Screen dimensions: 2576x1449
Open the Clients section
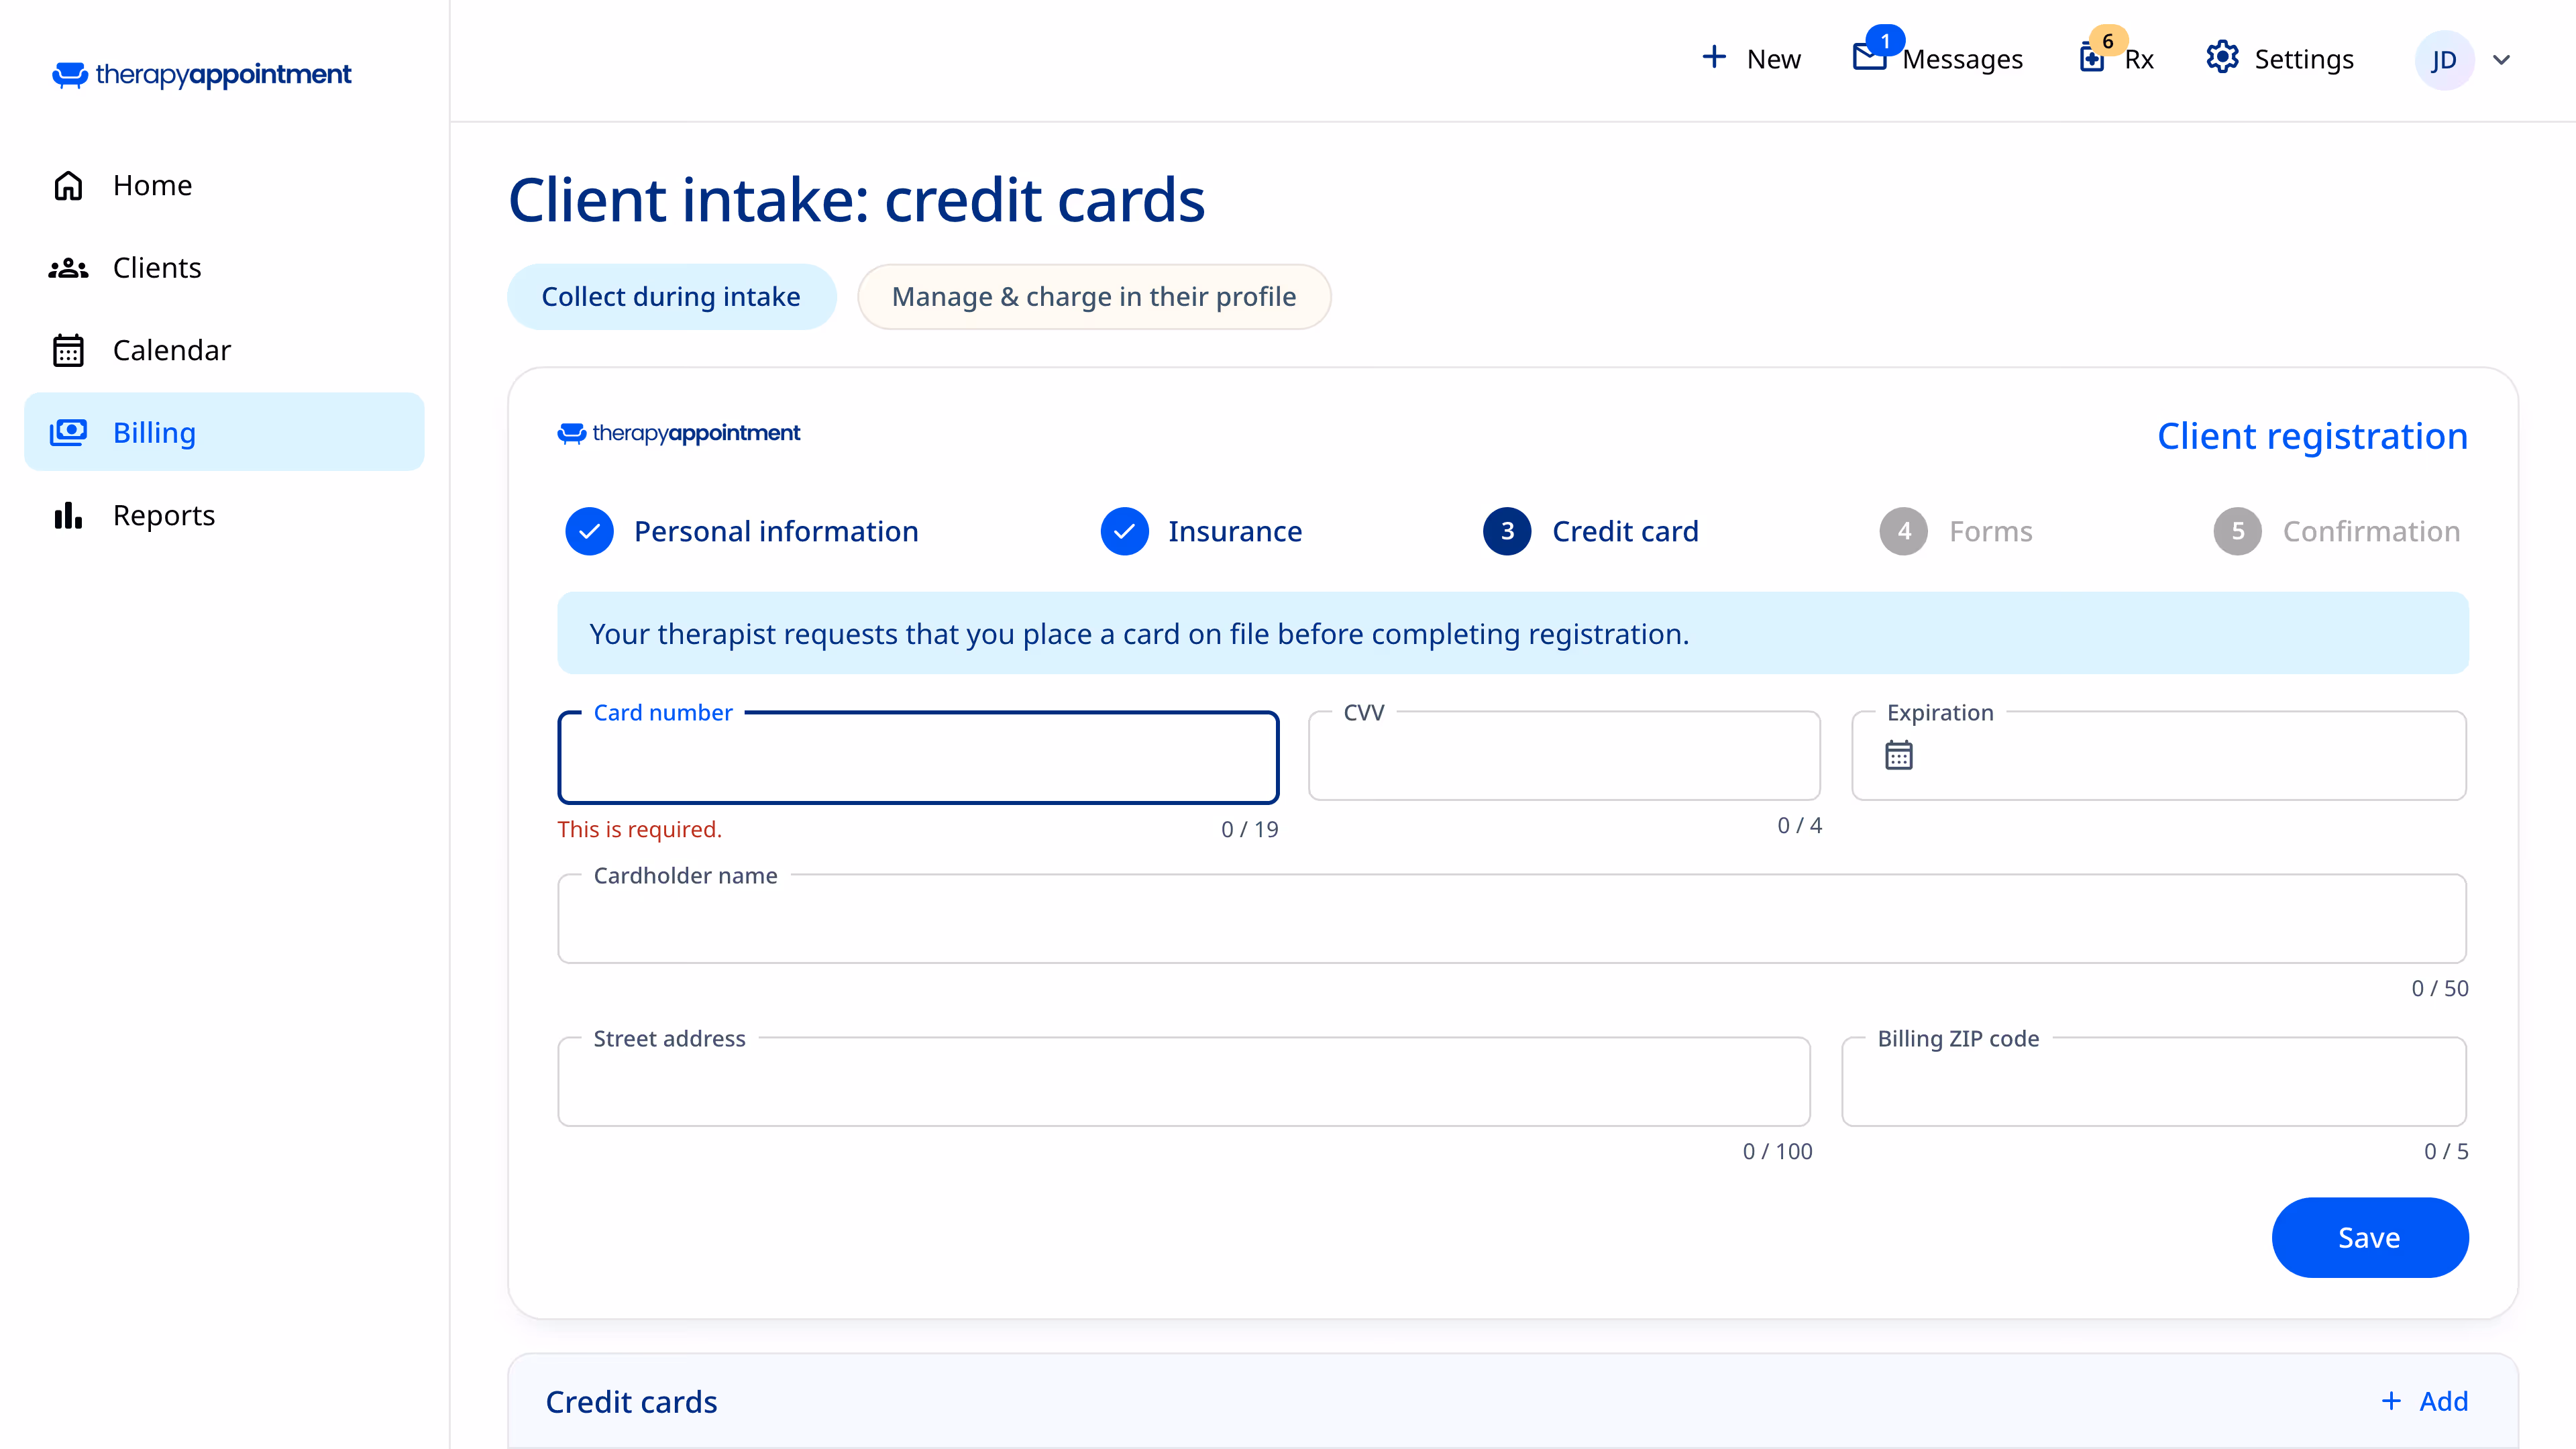click(224, 268)
